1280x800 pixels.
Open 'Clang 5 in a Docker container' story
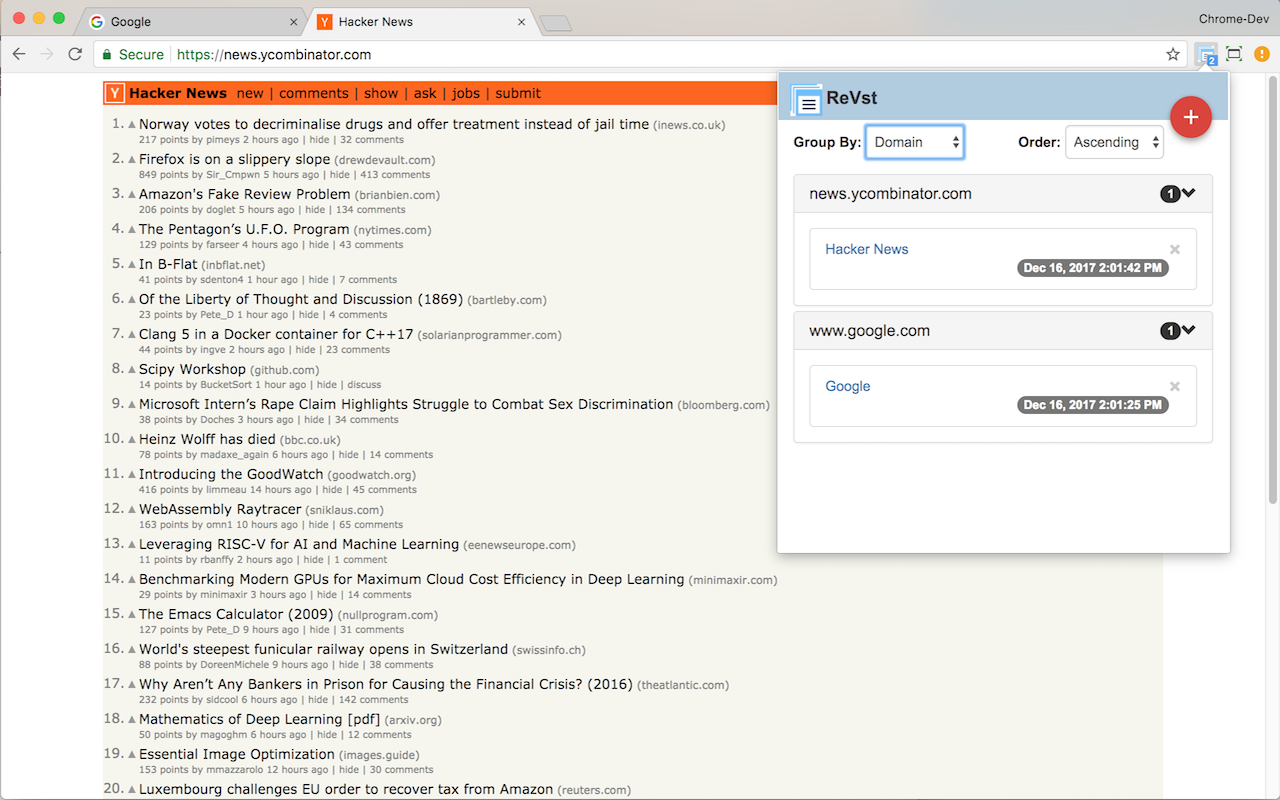click(276, 334)
